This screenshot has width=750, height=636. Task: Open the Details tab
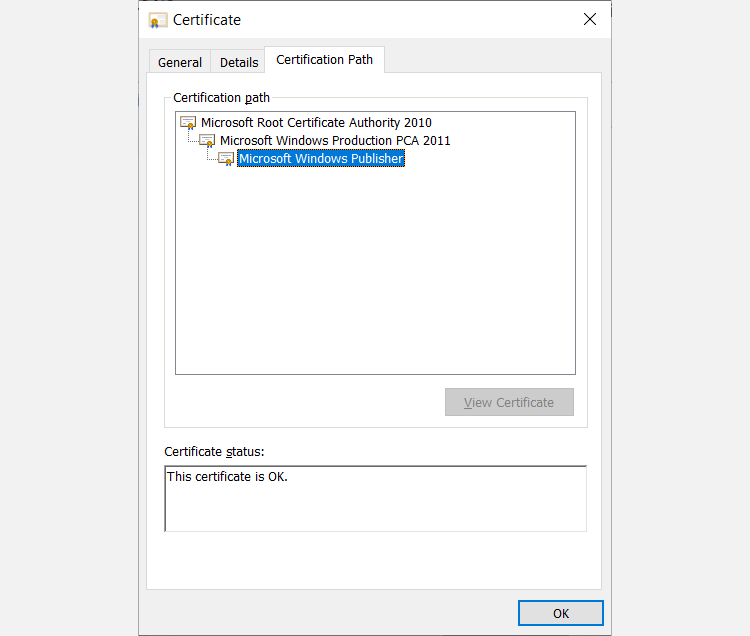[x=239, y=62]
